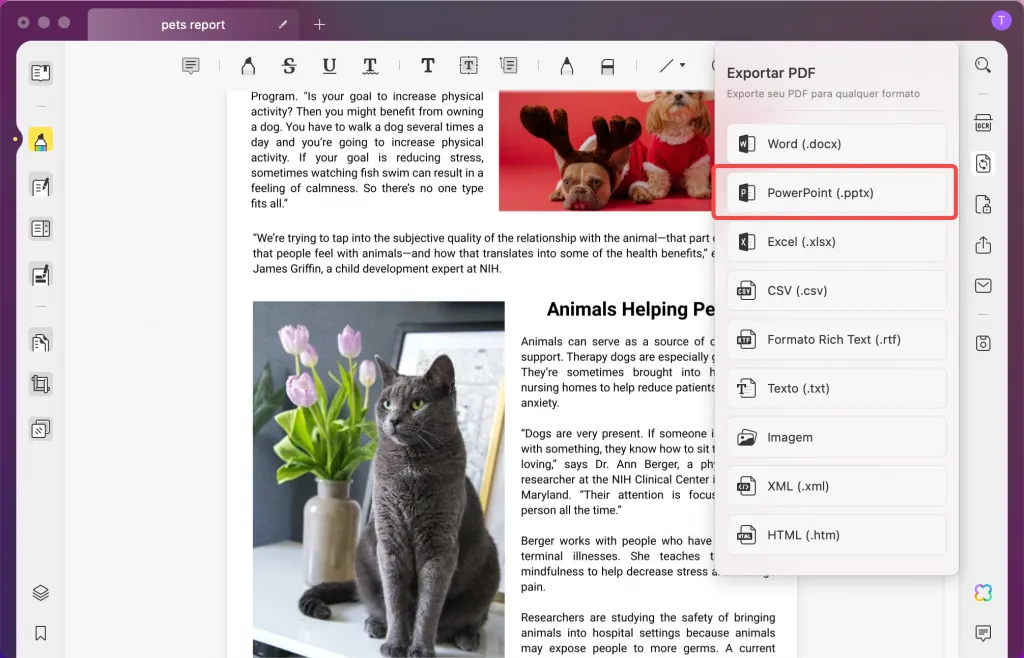
Task: Open the Text Box tool
Action: (x=468, y=65)
